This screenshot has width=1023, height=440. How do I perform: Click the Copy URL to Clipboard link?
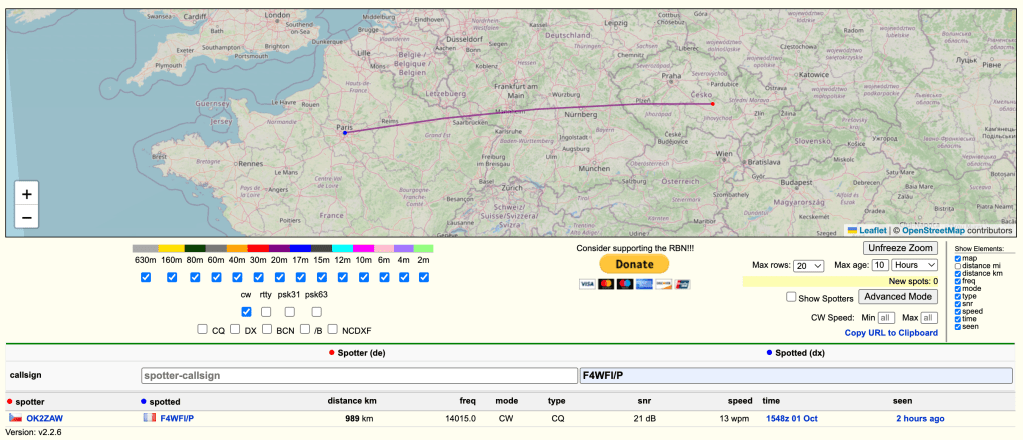point(891,333)
